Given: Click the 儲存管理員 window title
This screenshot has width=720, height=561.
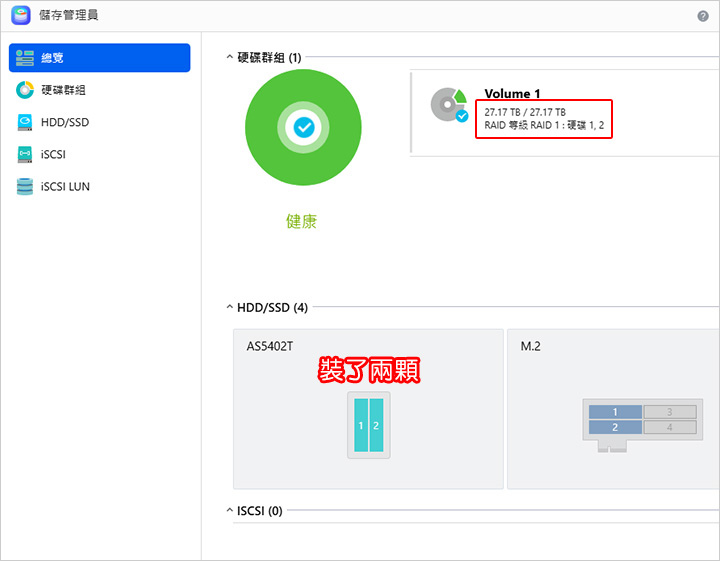Looking at the screenshot, I should [x=68, y=15].
